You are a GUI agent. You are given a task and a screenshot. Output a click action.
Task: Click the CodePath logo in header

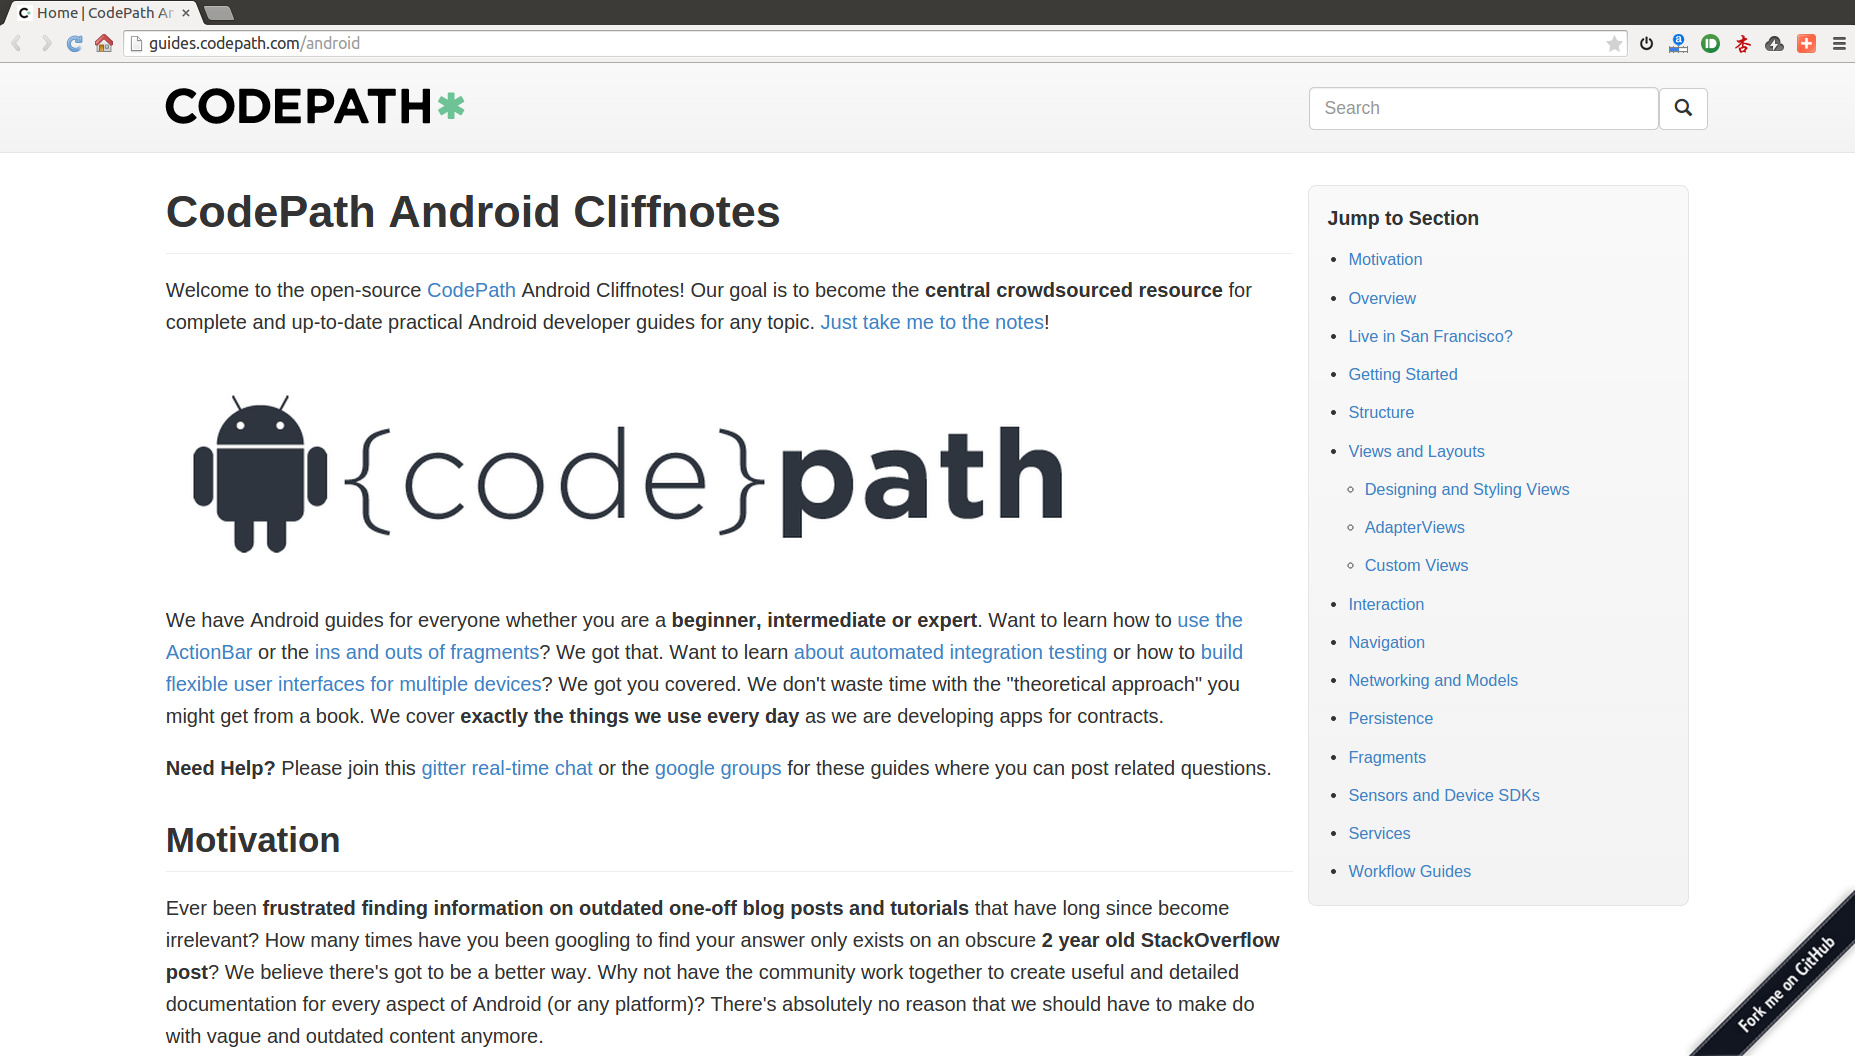pyautogui.click(x=315, y=107)
